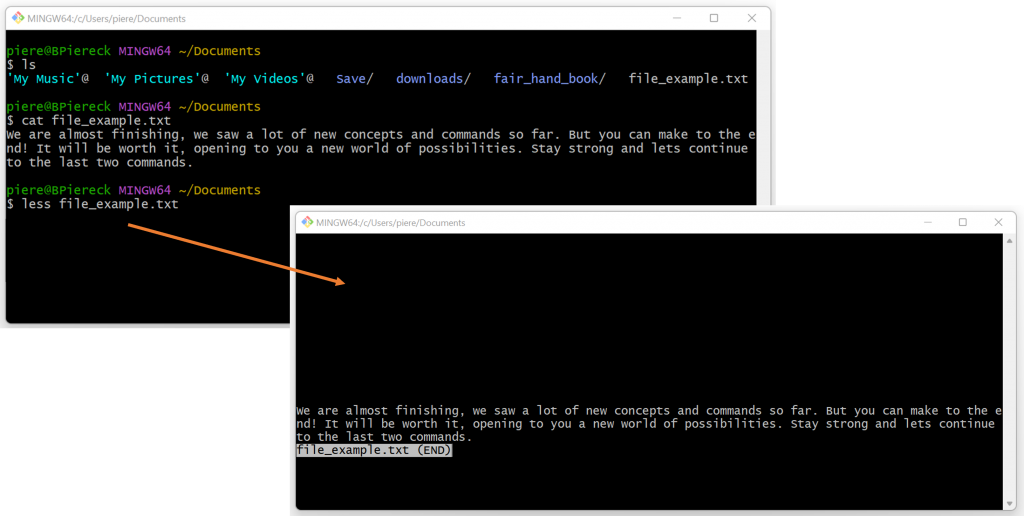Click 'My Music' in the ls listing

pos(46,79)
